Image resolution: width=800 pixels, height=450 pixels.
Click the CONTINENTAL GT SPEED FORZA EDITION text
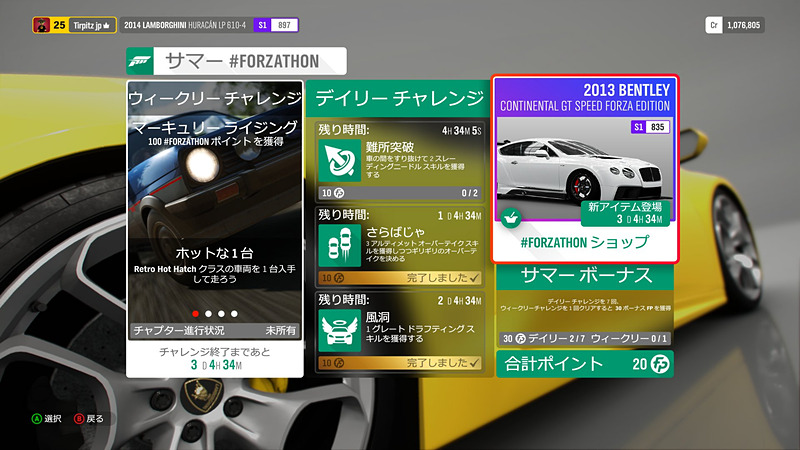click(x=585, y=106)
